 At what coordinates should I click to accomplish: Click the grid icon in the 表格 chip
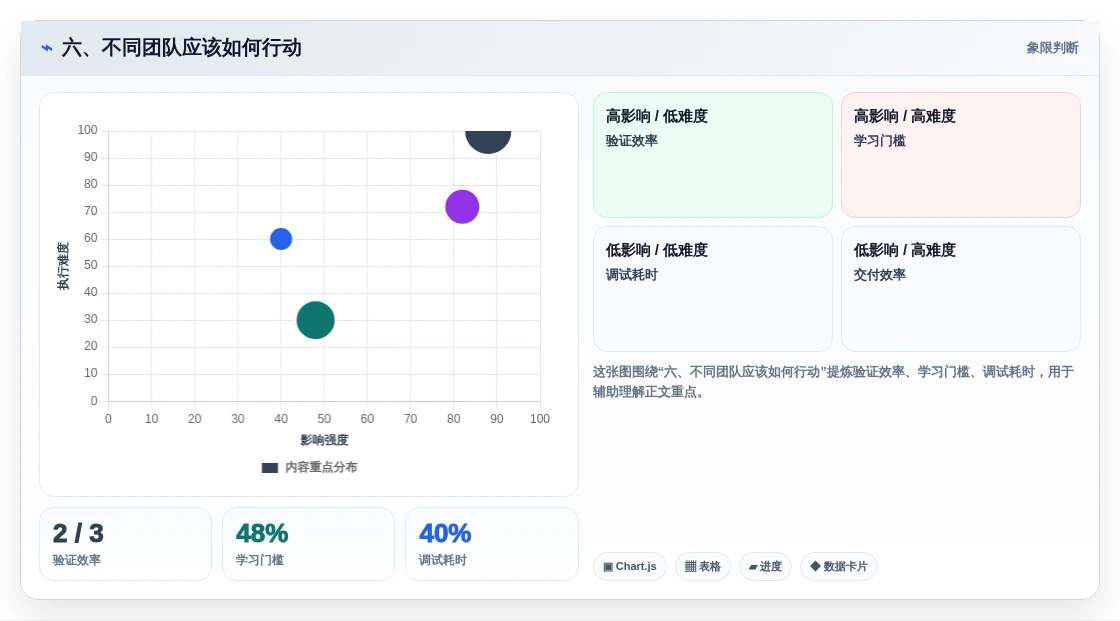pyautogui.click(x=690, y=567)
